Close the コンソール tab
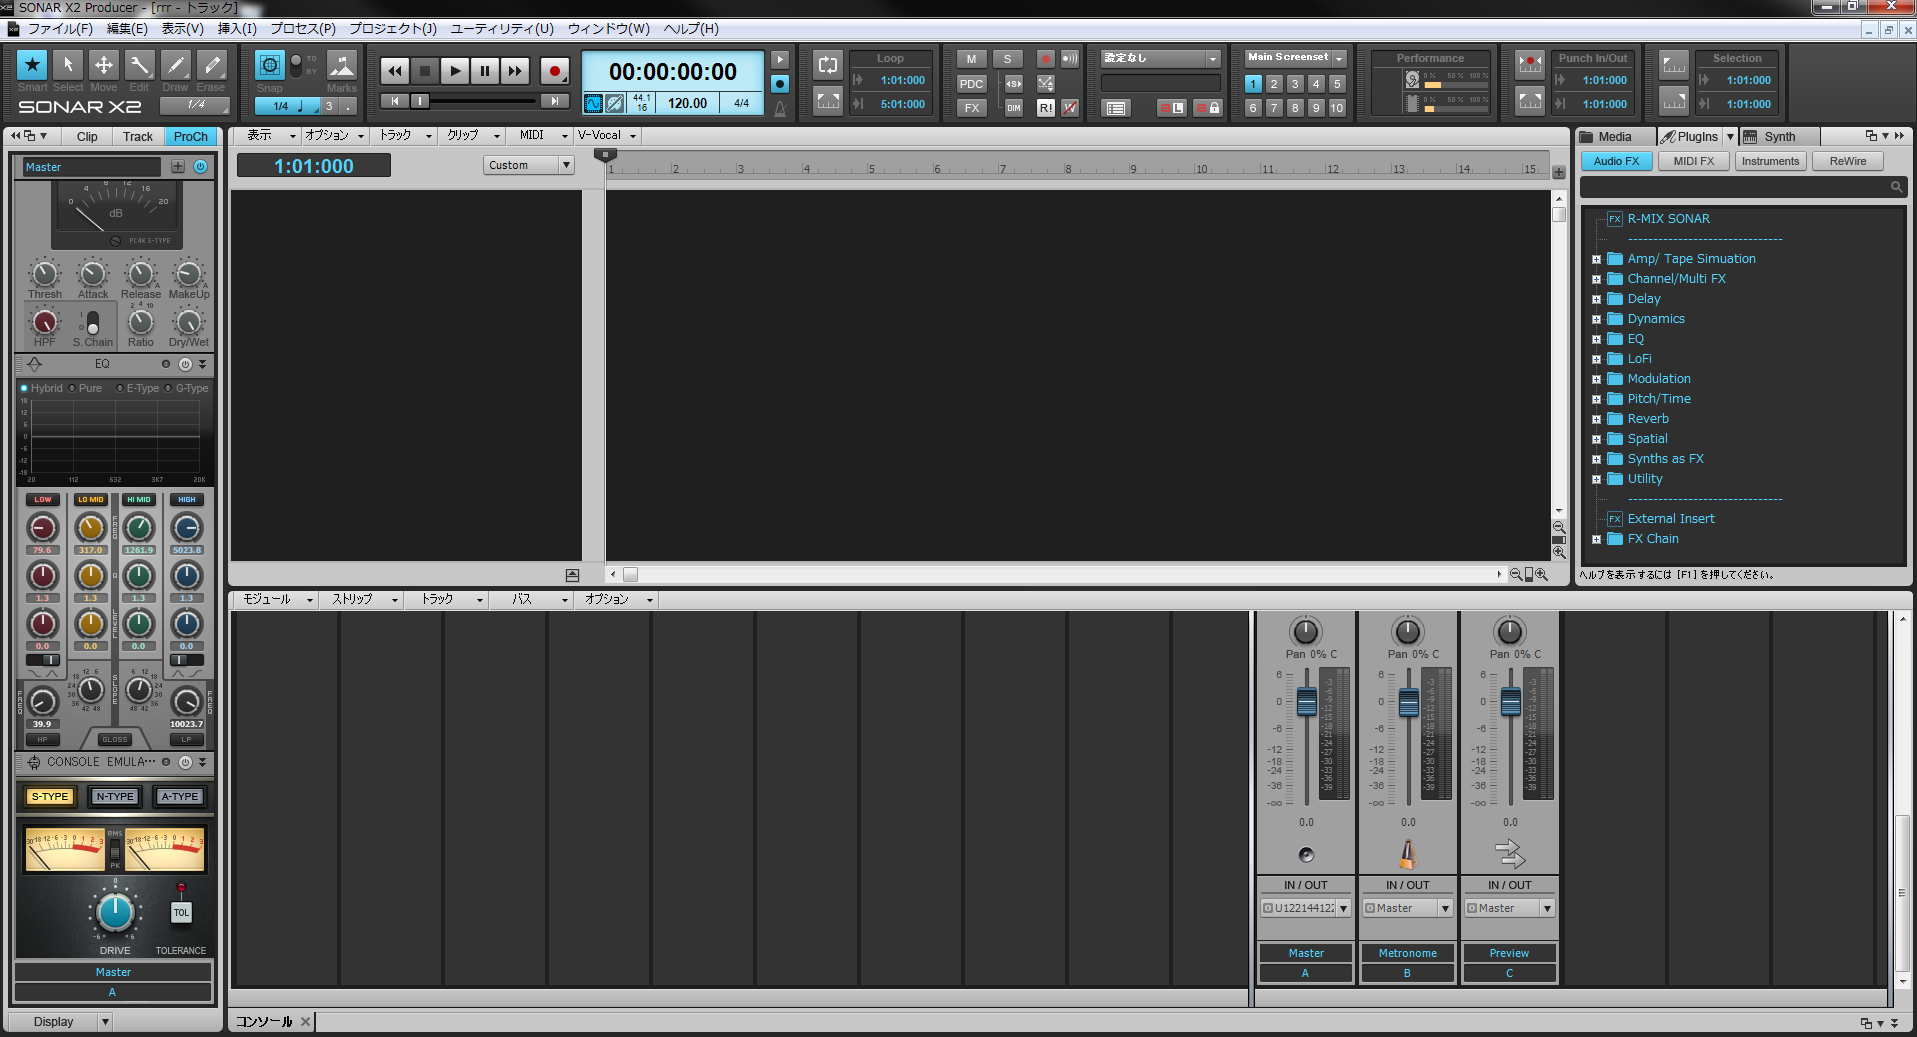This screenshot has height=1037, width=1917. tap(305, 1021)
